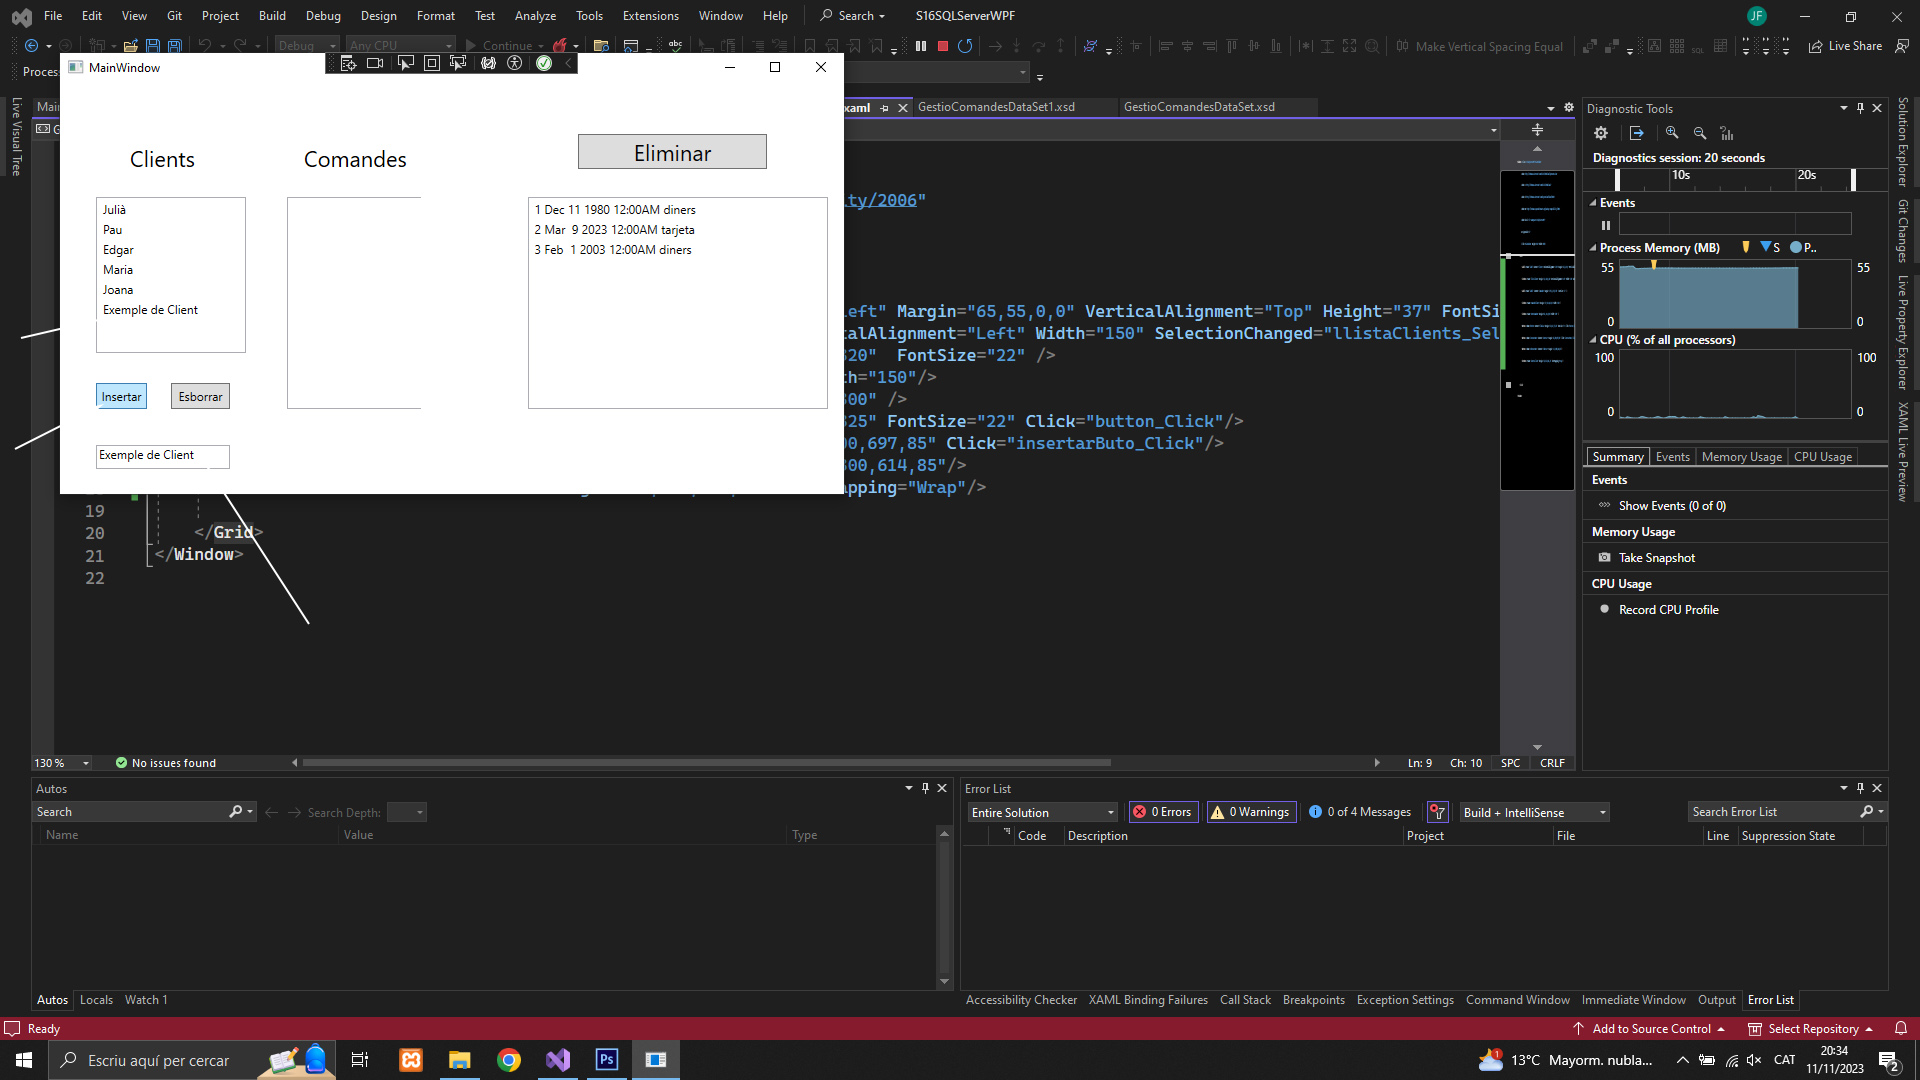Toggle the 0 Errors filter
The height and width of the screenshot is (1080, 1920).
click(1165, 812)
